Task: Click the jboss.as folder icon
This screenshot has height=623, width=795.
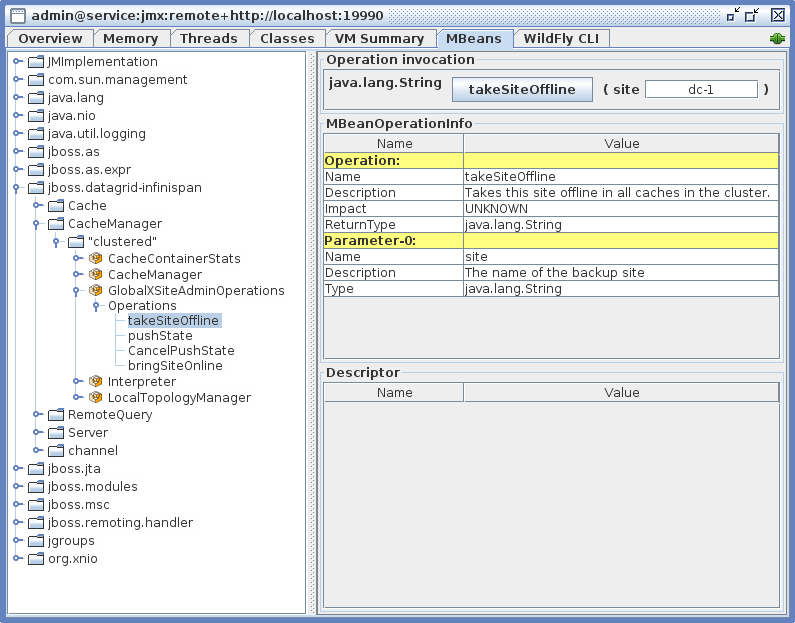Action: tap(35, 152)
